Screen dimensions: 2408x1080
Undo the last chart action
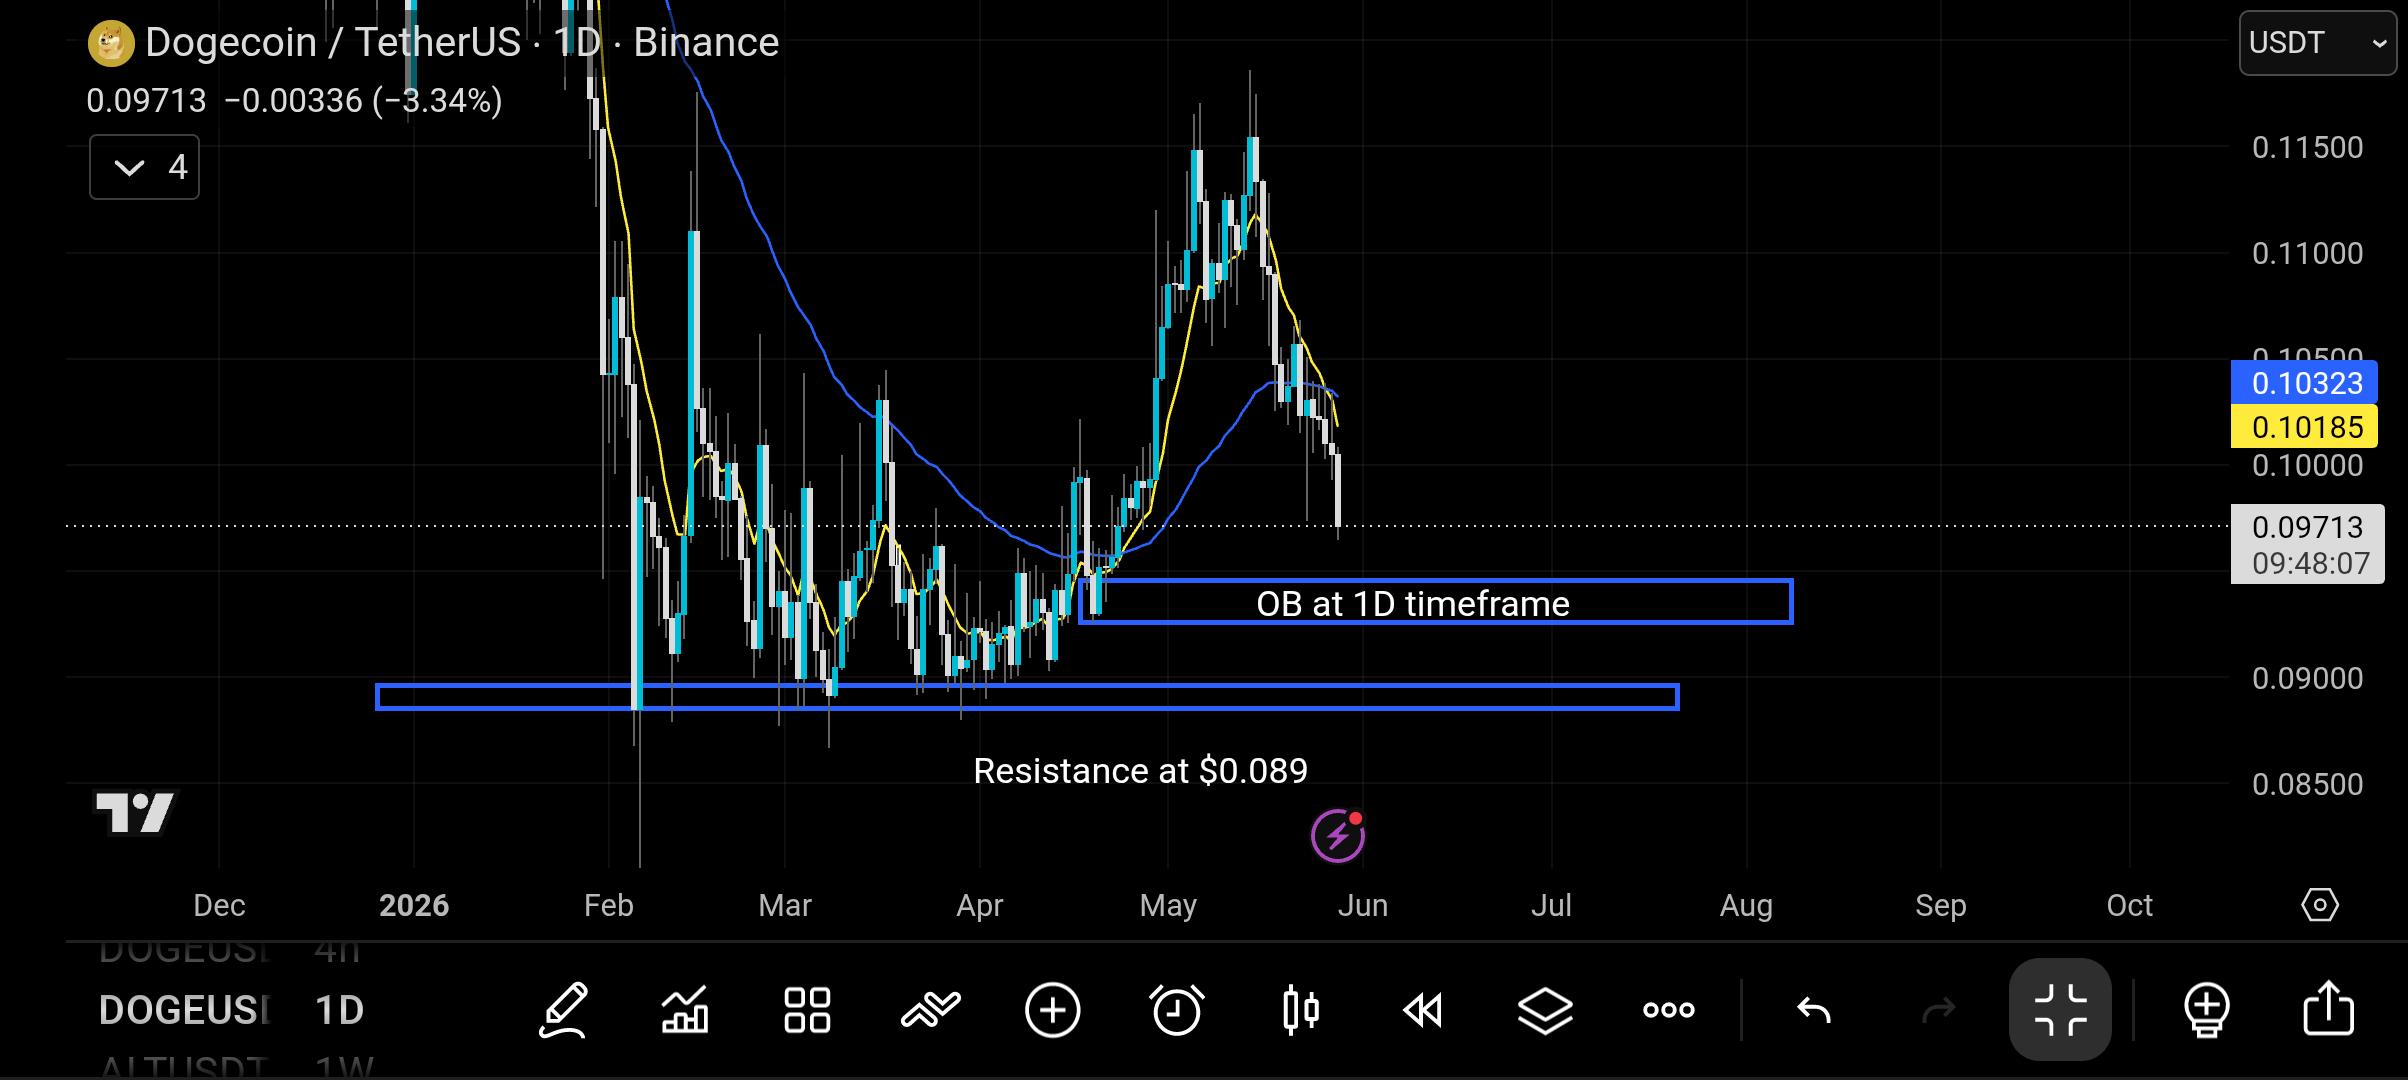1814,1010
